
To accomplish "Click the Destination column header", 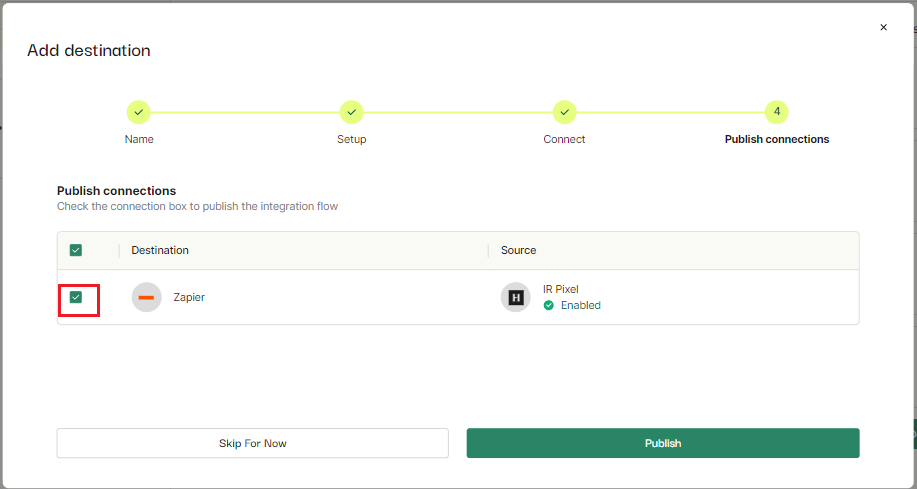I will click(160, 250).
